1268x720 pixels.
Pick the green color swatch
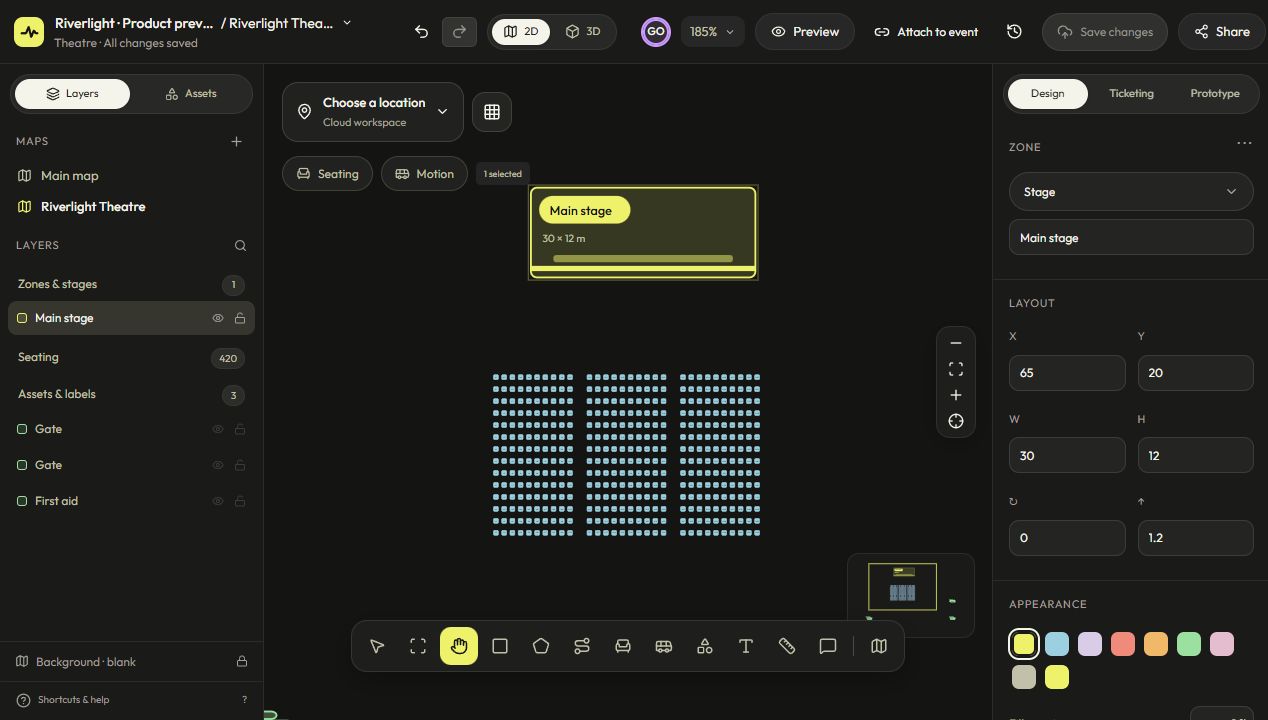click(1189, 644)
